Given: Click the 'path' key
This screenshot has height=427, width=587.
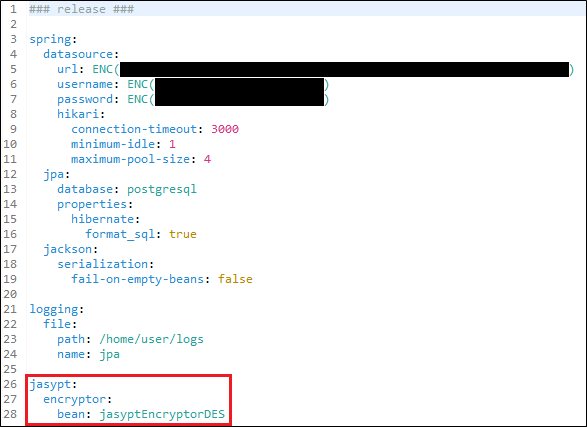Looking at the screenshot, I should pos(71,339).
